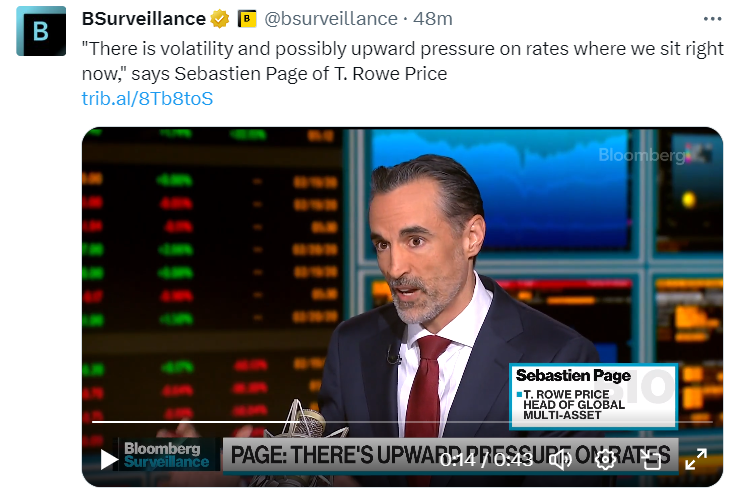Mute the video sound with speaker icon
The width and height of the screenshot is (742, 493).
pyautogui.click(x=561, y=459)
